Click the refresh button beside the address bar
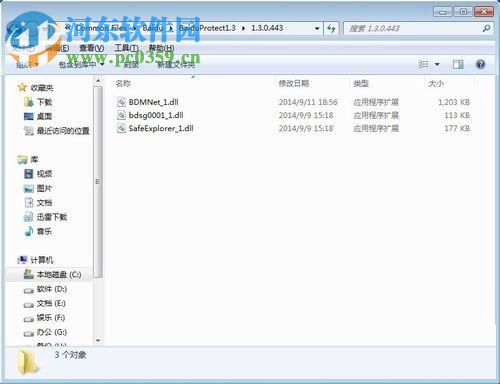This screenshot has width=500, height=384. click(x=331, y=28)
